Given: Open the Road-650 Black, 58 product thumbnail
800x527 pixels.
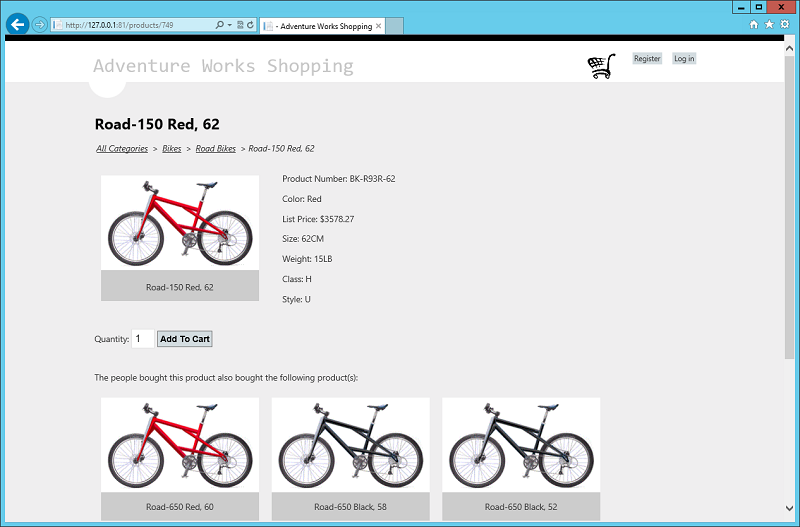Looking at the screenshot, I should 351,445.
